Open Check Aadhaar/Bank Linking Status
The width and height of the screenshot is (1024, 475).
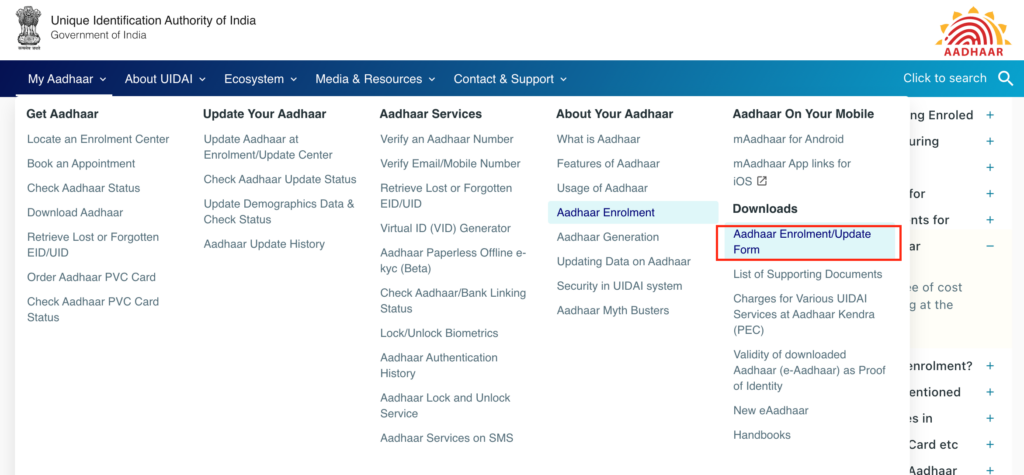pos(453,301)
